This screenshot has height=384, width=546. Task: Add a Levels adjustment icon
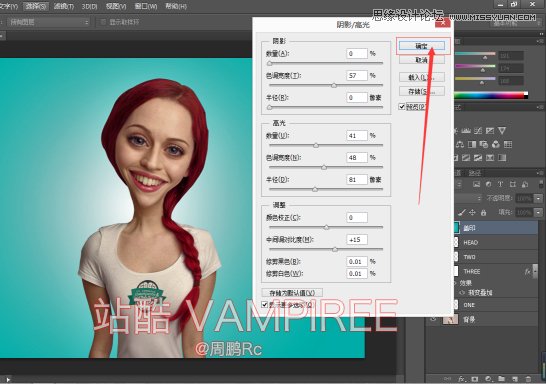coord(466,131)
